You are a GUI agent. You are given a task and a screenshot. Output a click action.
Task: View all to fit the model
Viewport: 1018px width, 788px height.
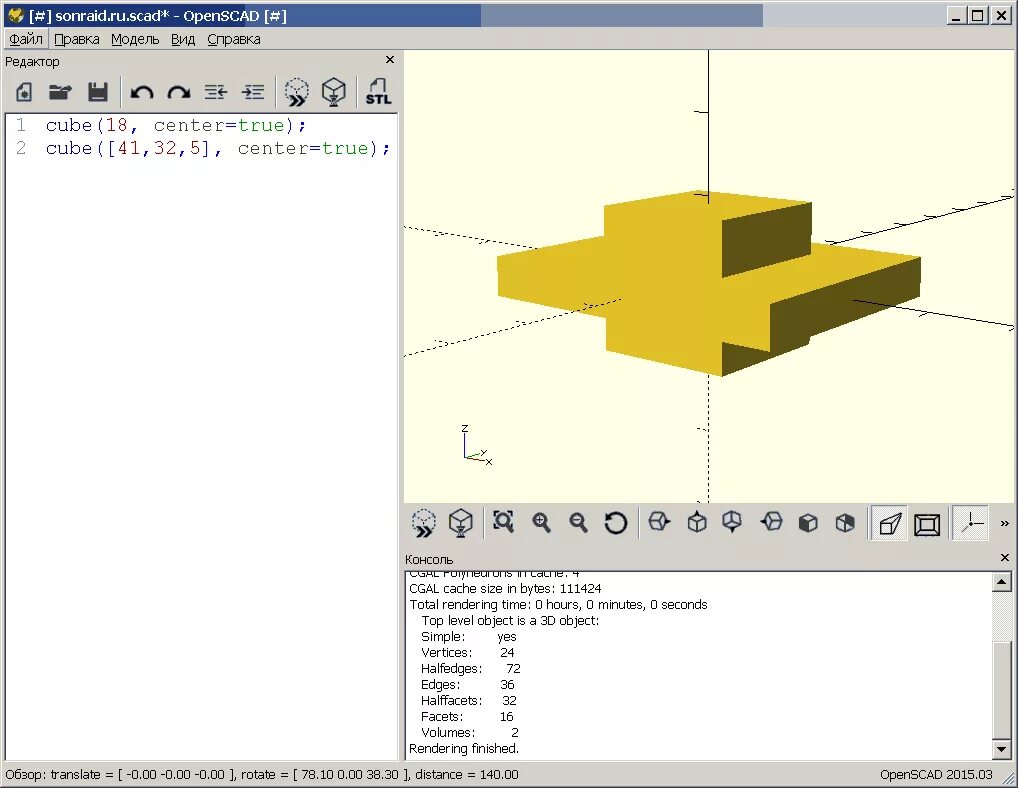coord(503,522)
